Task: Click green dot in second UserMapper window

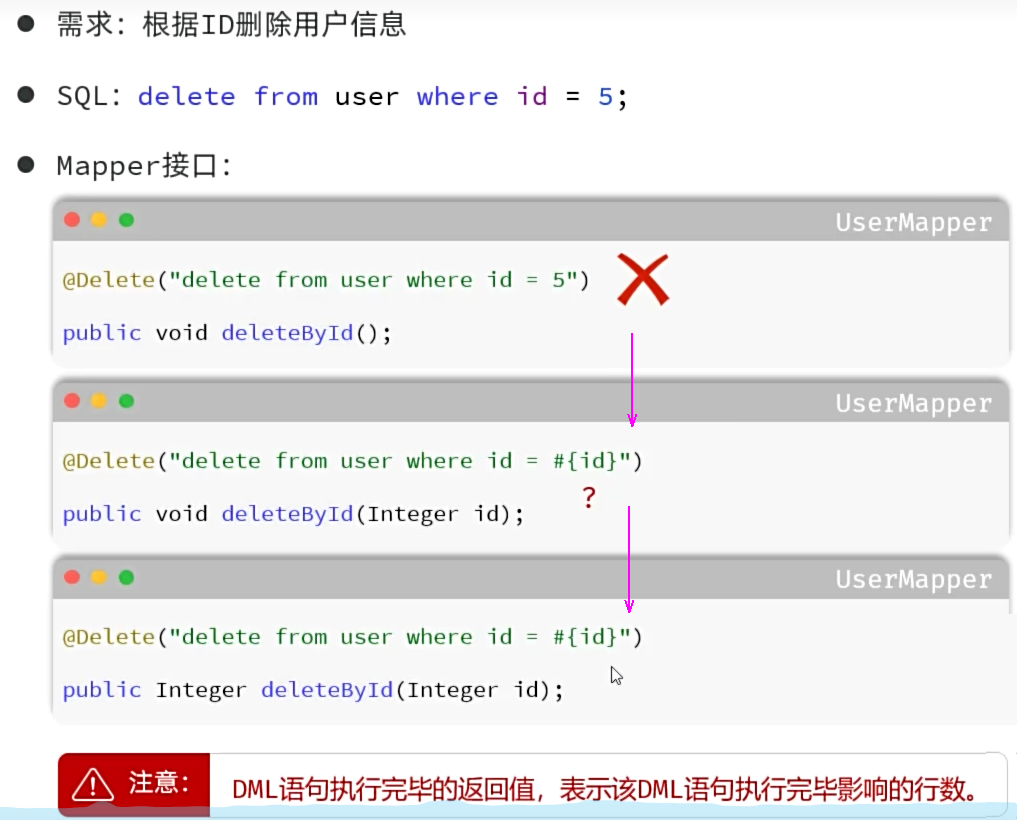Action: 126,401
